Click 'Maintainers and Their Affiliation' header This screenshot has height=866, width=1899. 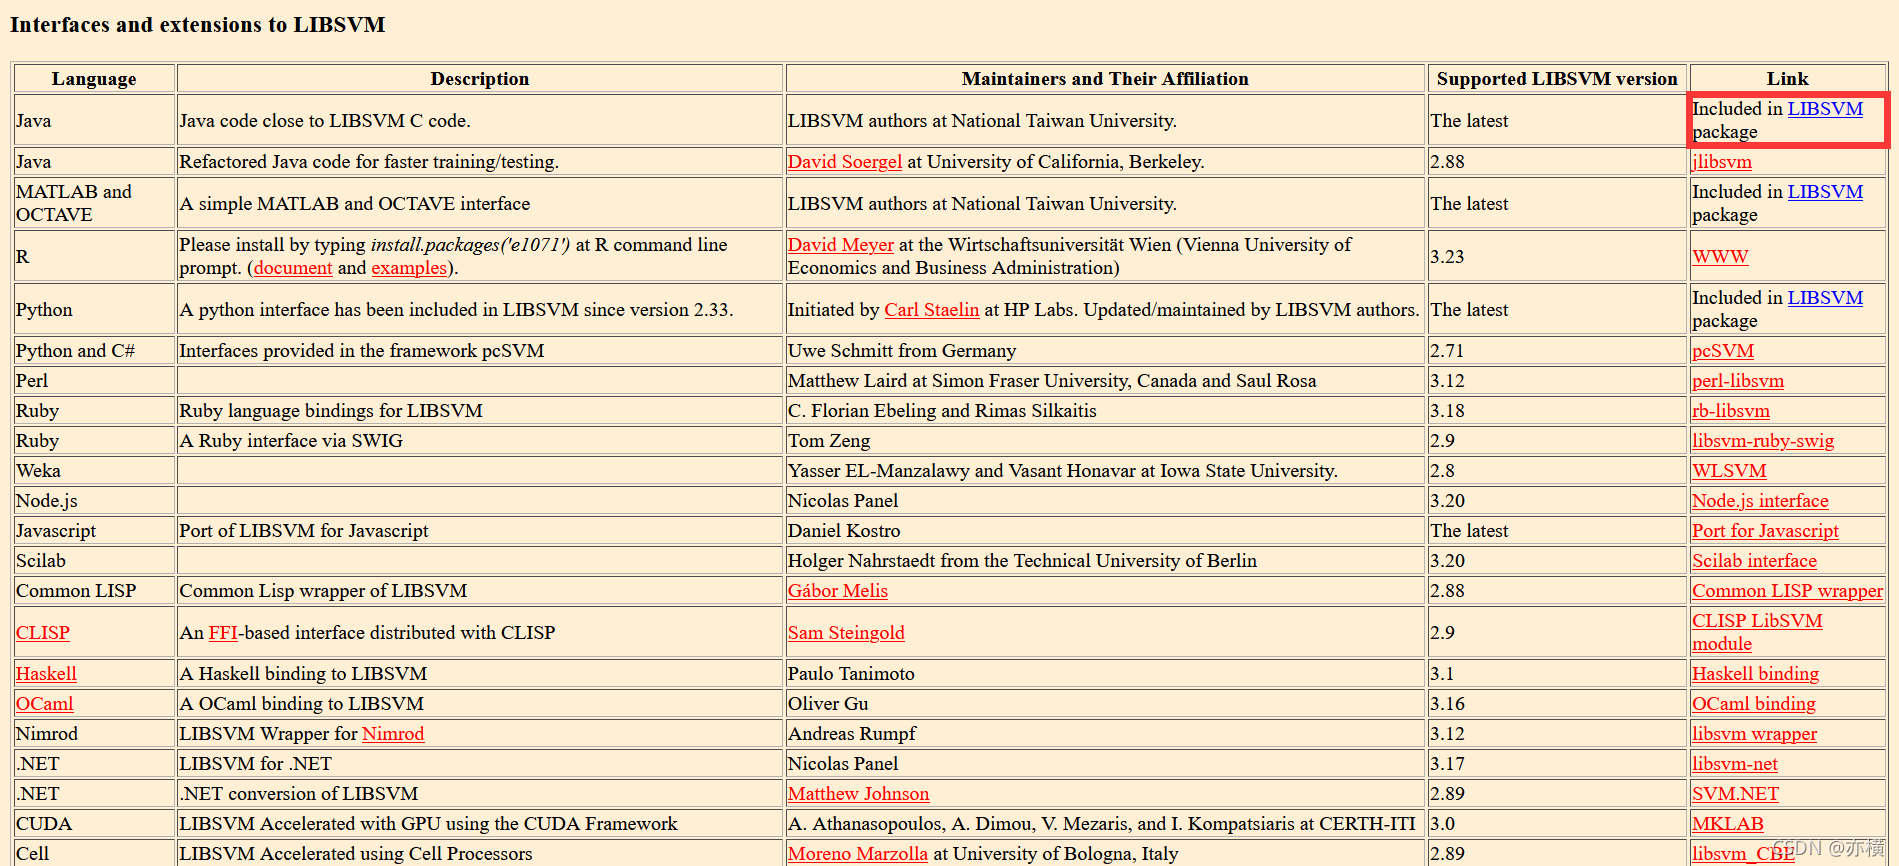point(1105,79)
